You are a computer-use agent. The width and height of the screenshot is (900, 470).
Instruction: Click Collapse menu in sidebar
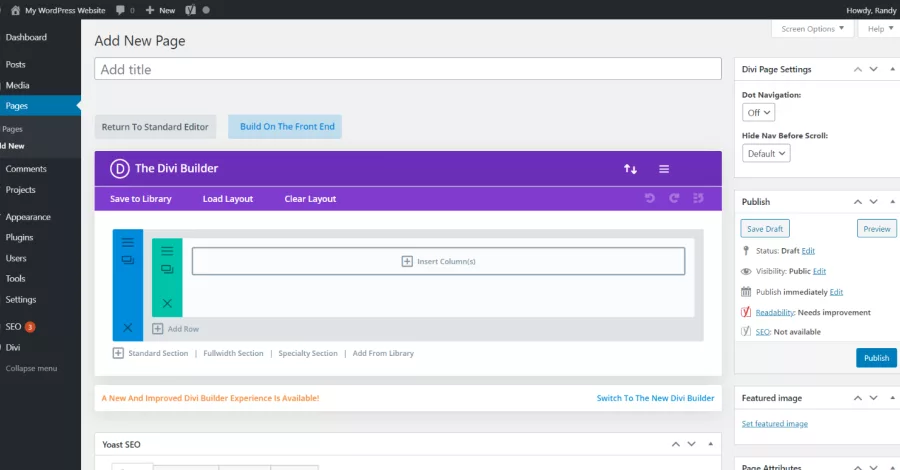pyautogui.click(x=31, y=368)
